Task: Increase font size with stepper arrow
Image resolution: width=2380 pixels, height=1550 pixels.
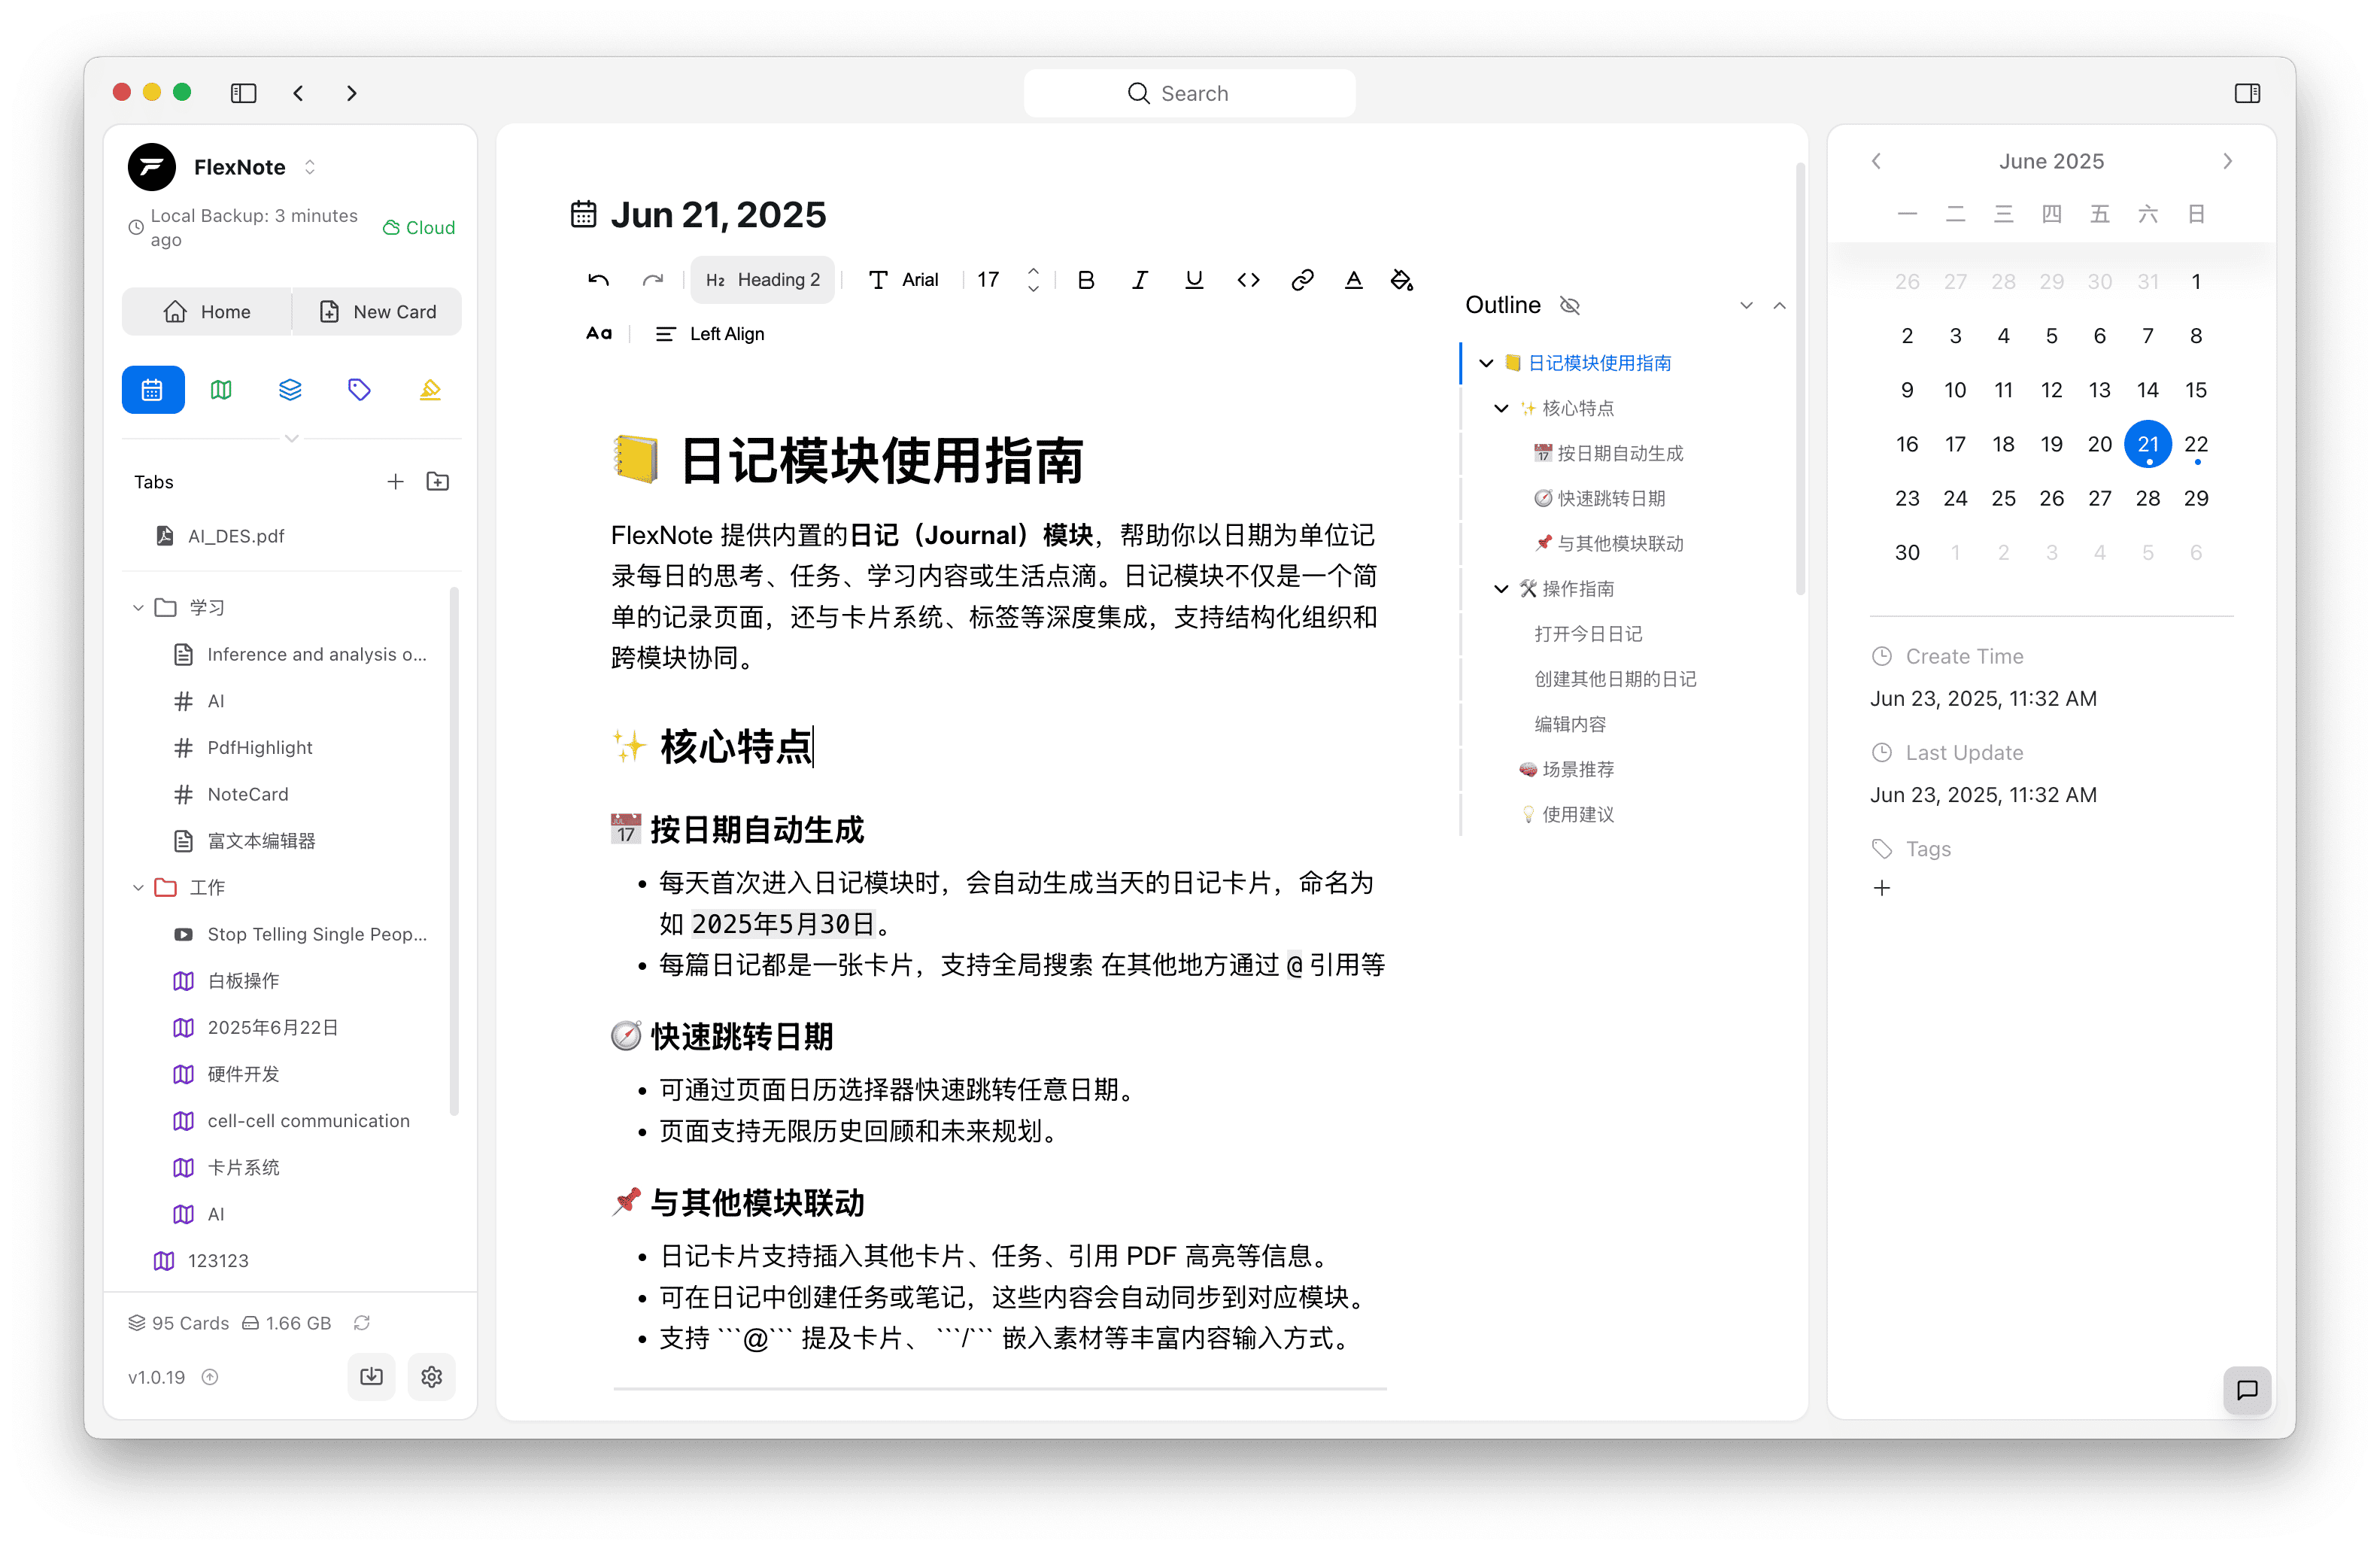Action: [1033, 271]
